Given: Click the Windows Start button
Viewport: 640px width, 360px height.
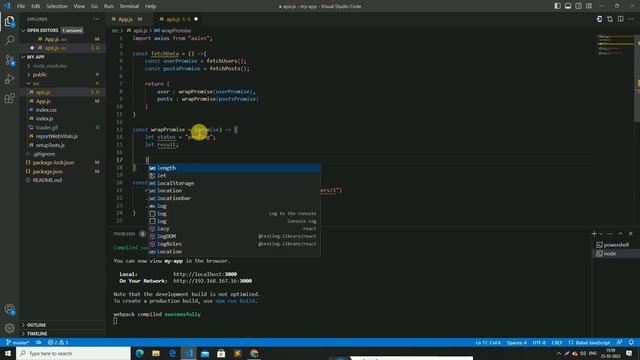Looking at the screenshot, I should [8, 353].
